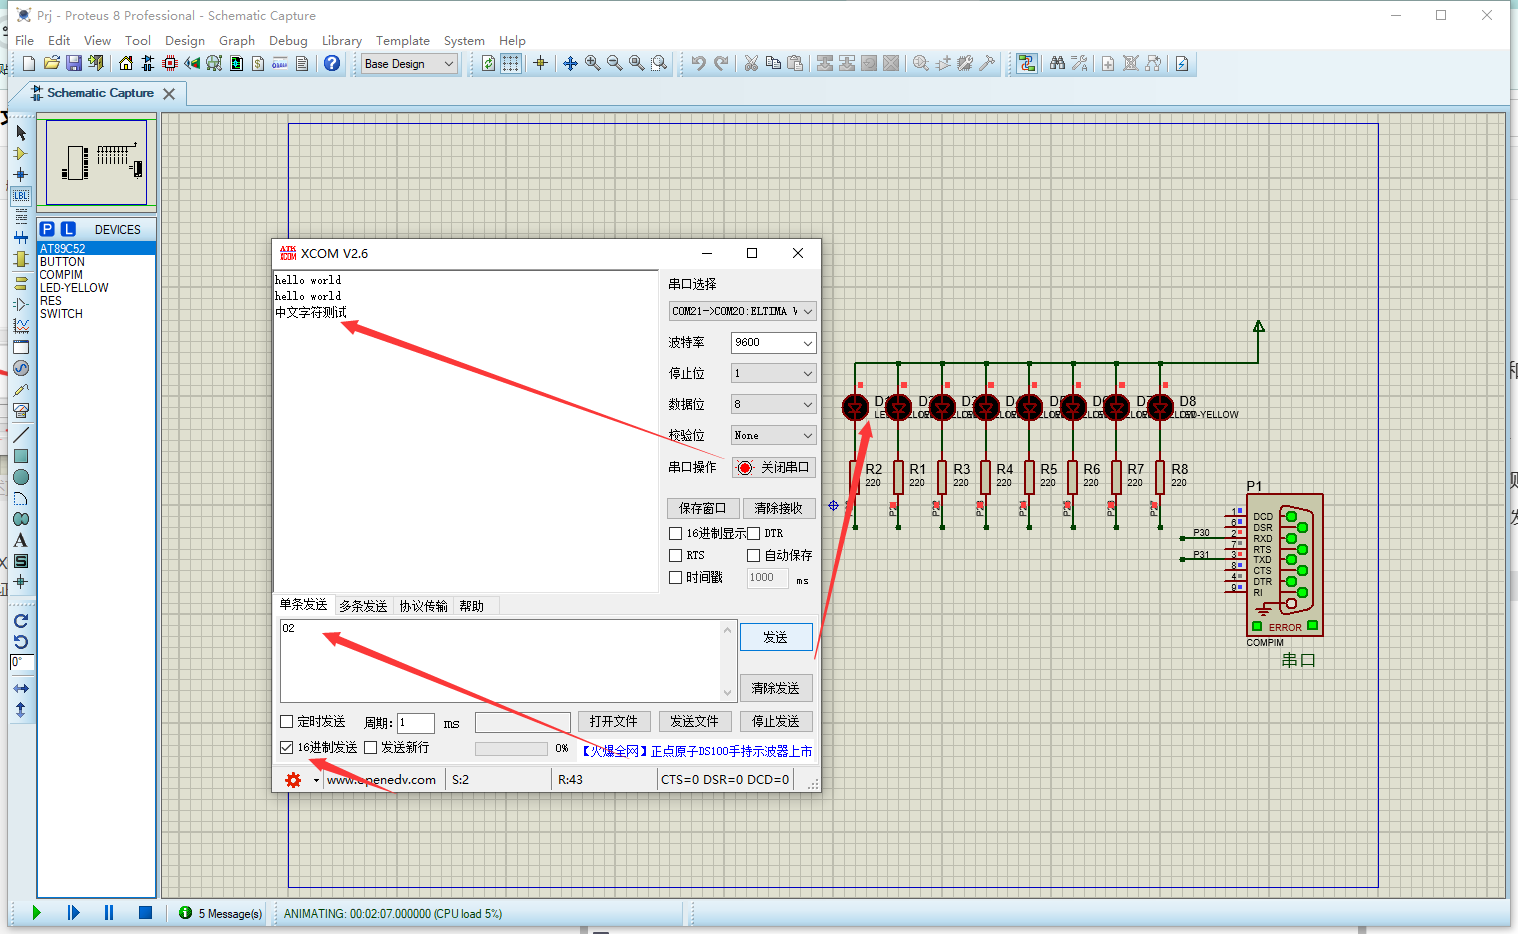Create a new project with the blank page icon
The width and height of the screenshot is (1518, 934).
(x=29, y=64)
